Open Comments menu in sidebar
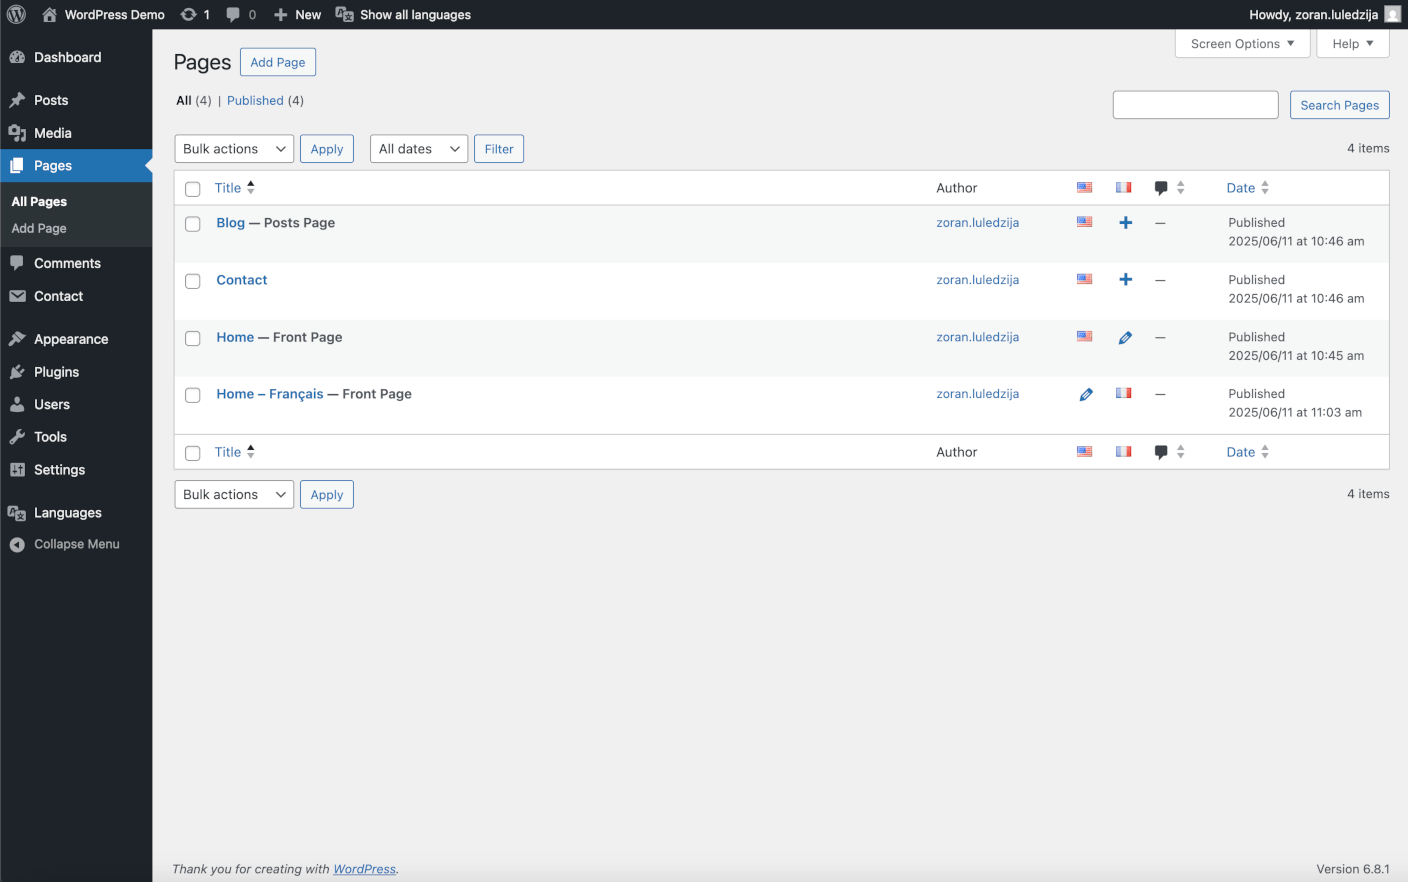This screenshot has width=1408, height=882. click(76, 263)
